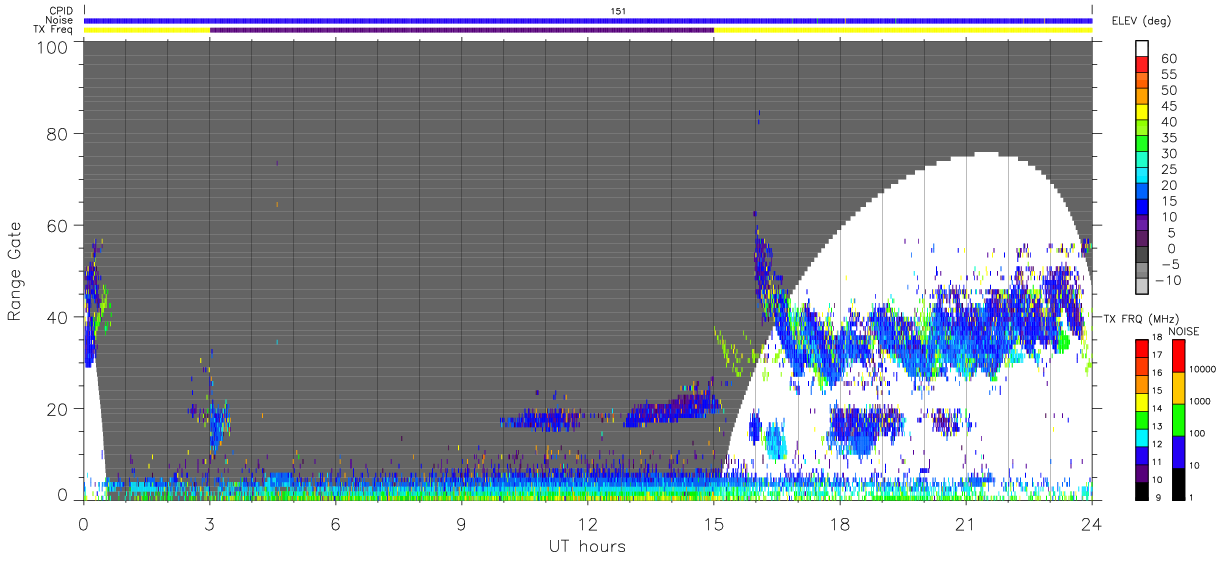This screenshot has width=1228, height=567.
Task: Click the 40 tick label on the Range Gate axis
Action: pos(59,317)
